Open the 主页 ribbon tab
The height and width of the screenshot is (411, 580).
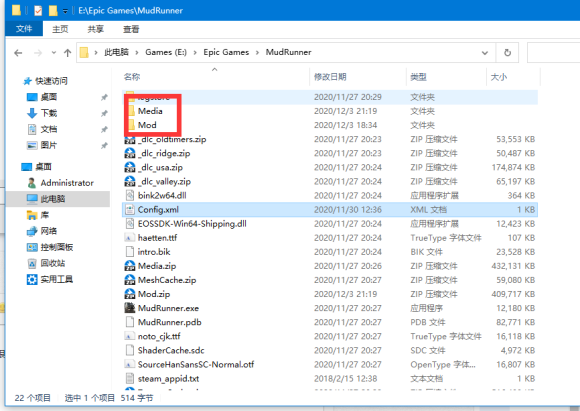(60, 29)
